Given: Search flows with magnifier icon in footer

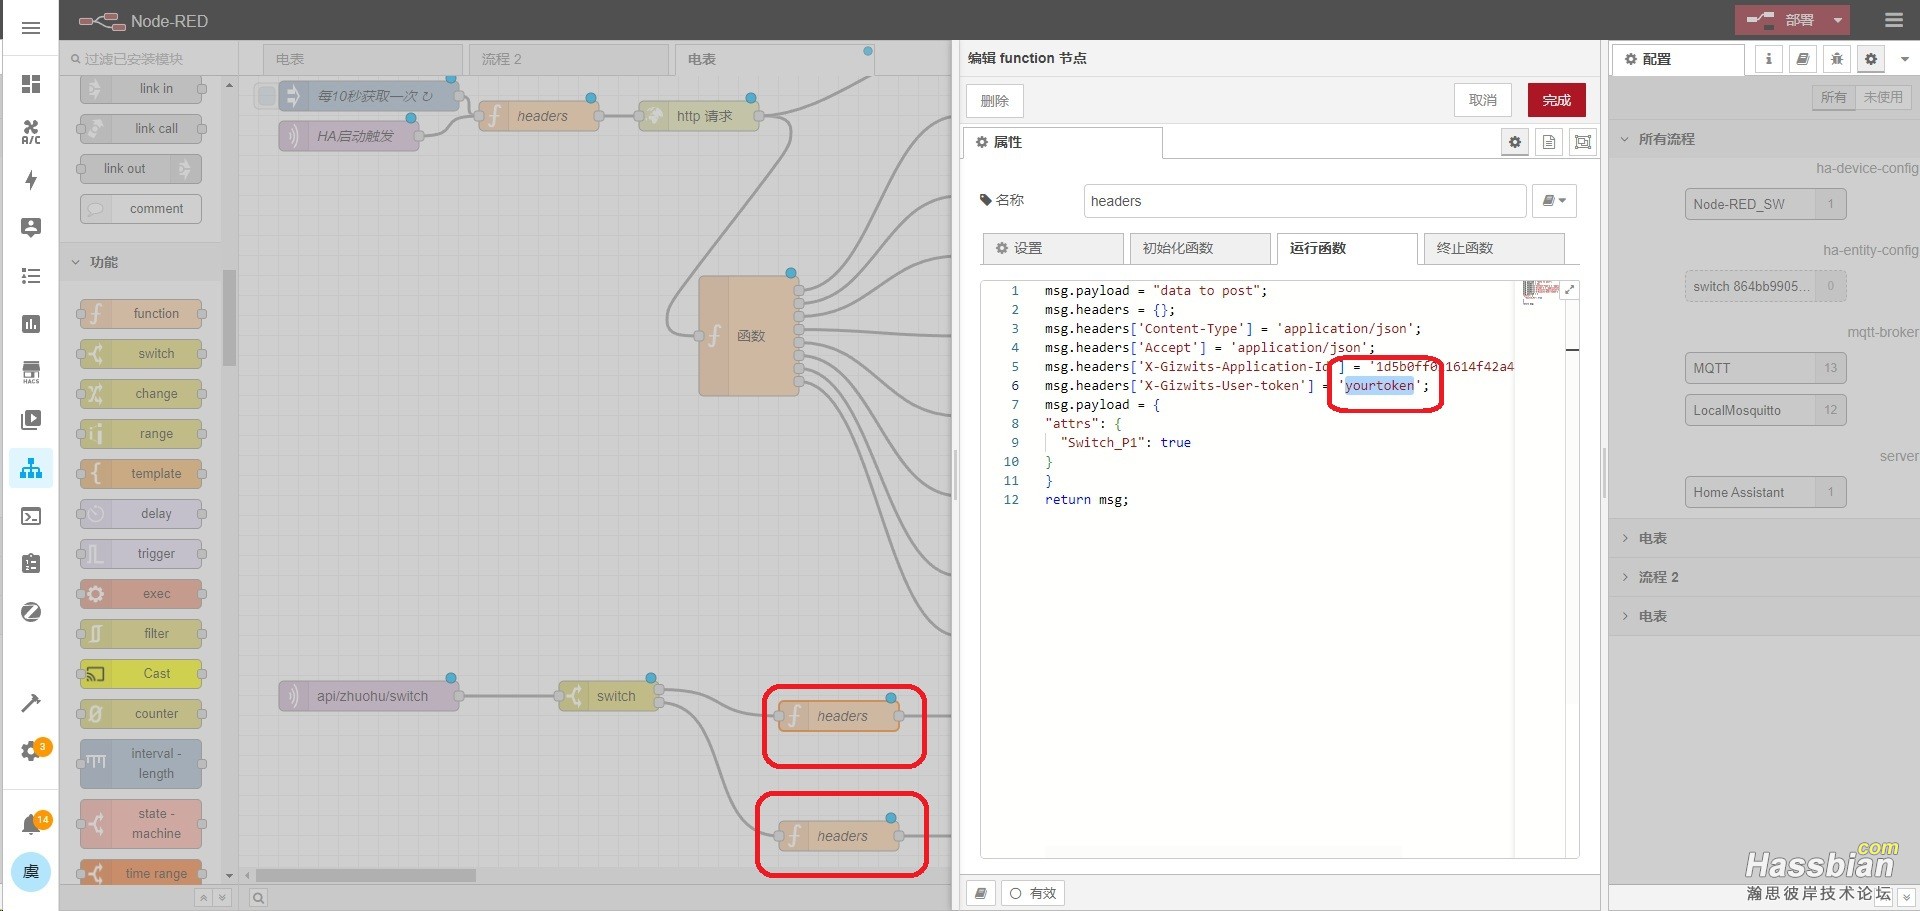Looking at the screenshot, I should click(x=258, y=898).
